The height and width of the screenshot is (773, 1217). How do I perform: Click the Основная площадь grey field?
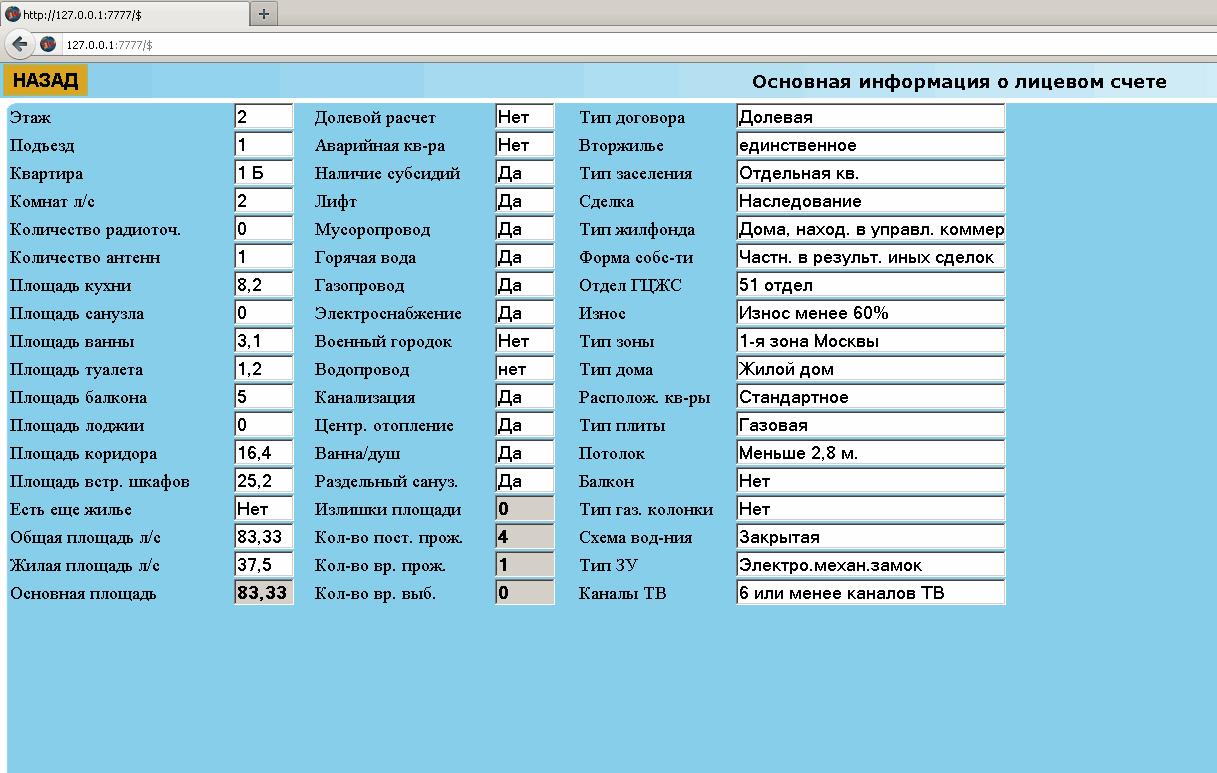pos(264,593)
